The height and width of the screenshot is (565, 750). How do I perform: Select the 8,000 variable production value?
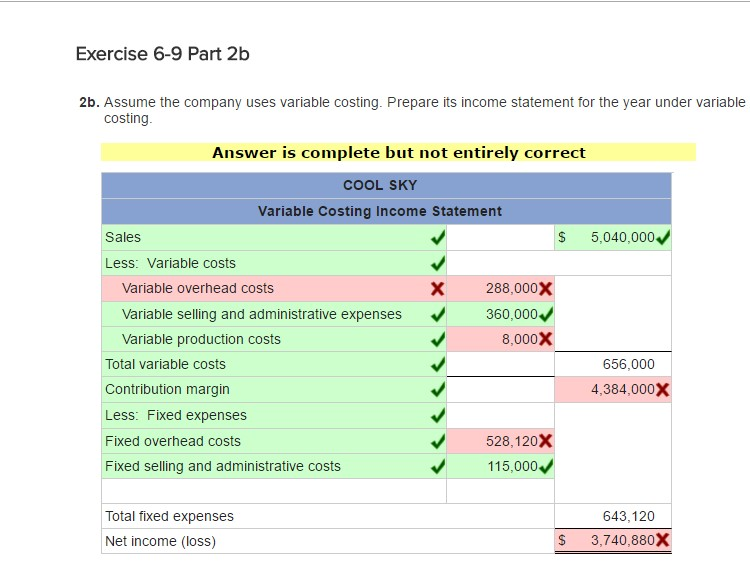pos(520,339)
